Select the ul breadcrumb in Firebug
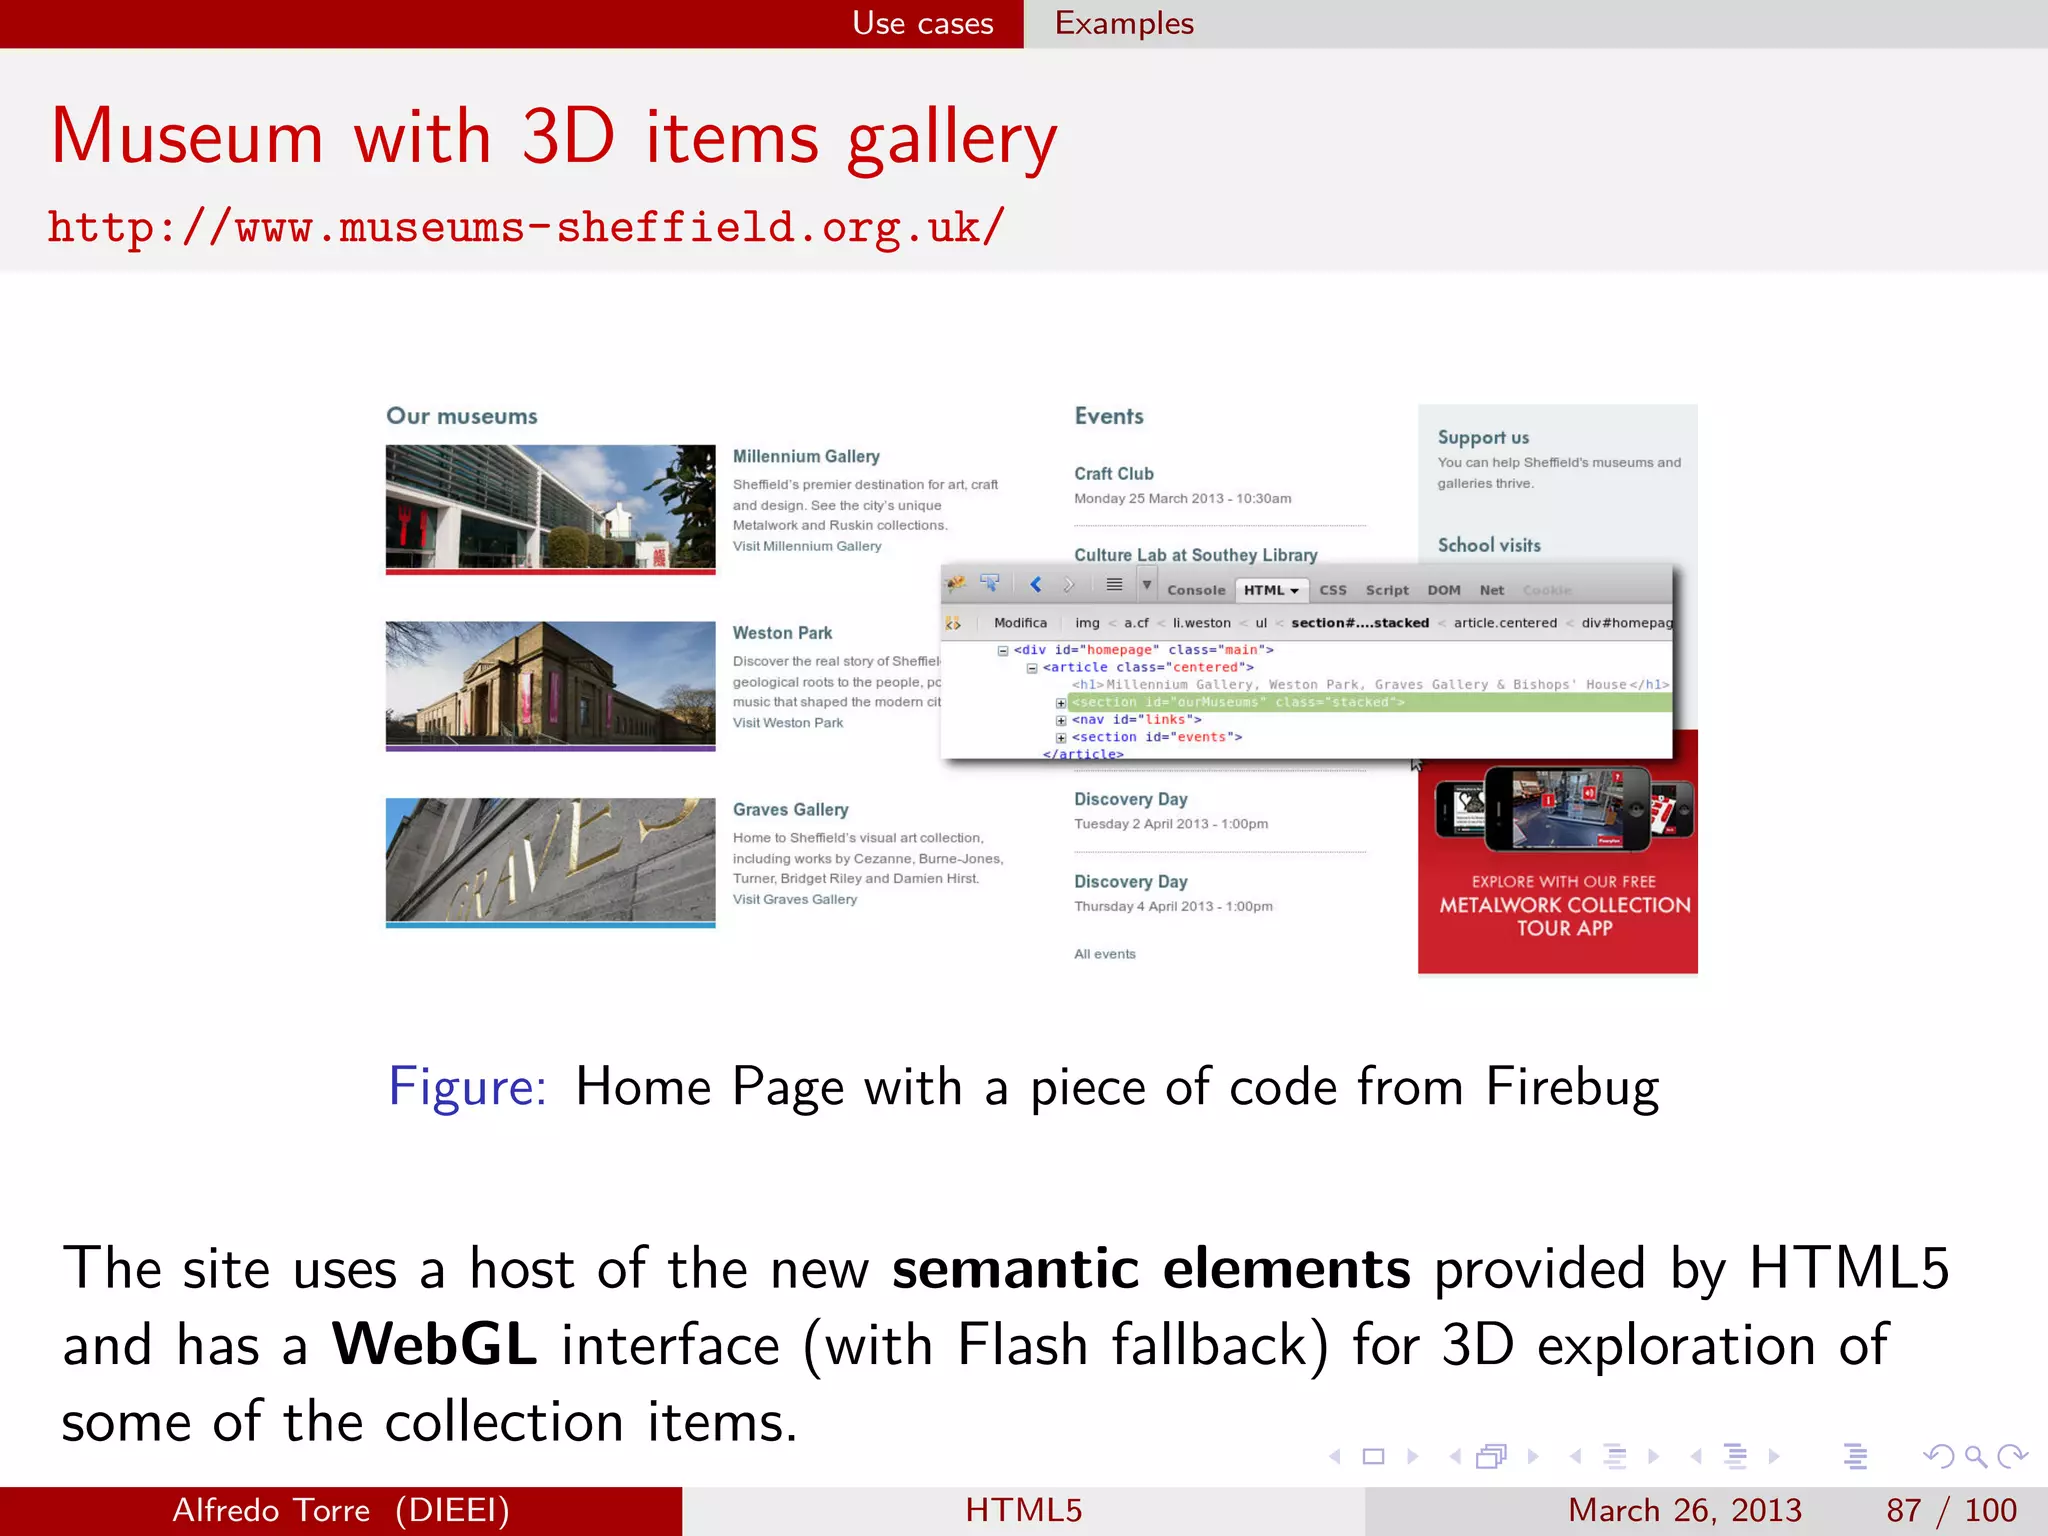 point(1261,623)
